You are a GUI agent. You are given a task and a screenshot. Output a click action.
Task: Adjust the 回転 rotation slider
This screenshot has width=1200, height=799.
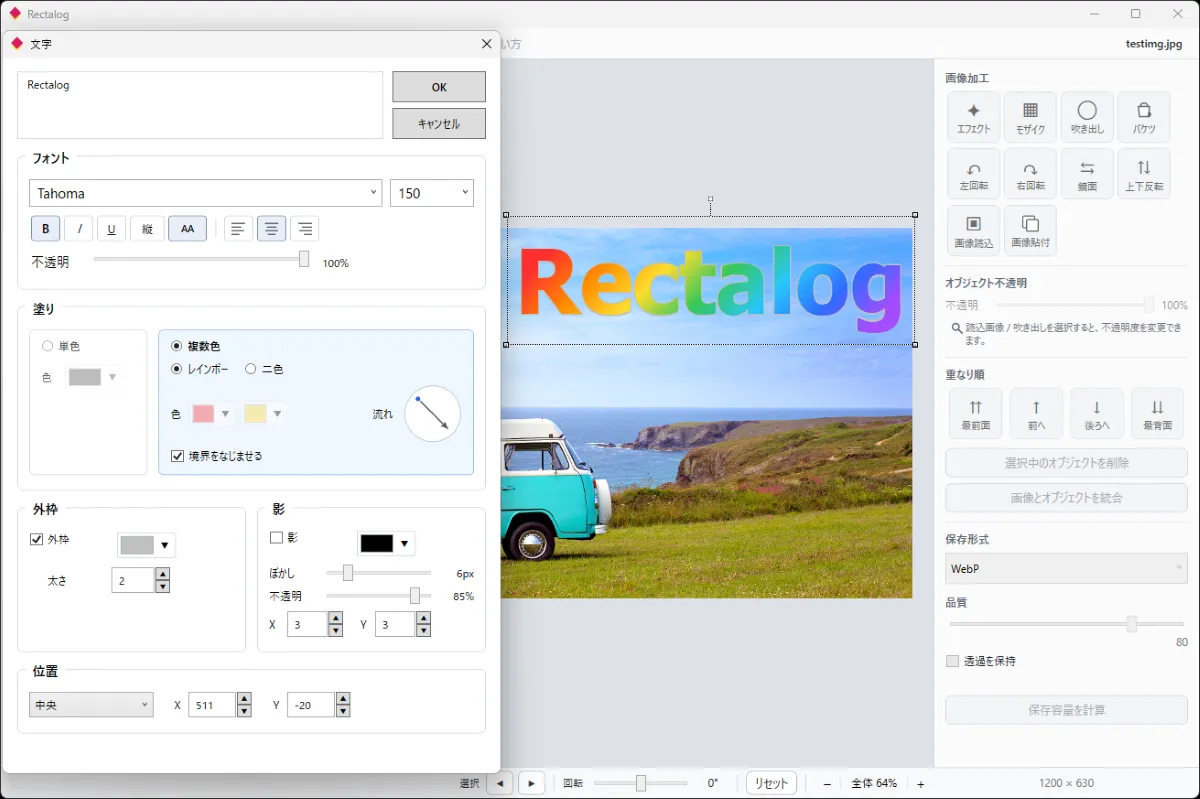pos(641,783)
